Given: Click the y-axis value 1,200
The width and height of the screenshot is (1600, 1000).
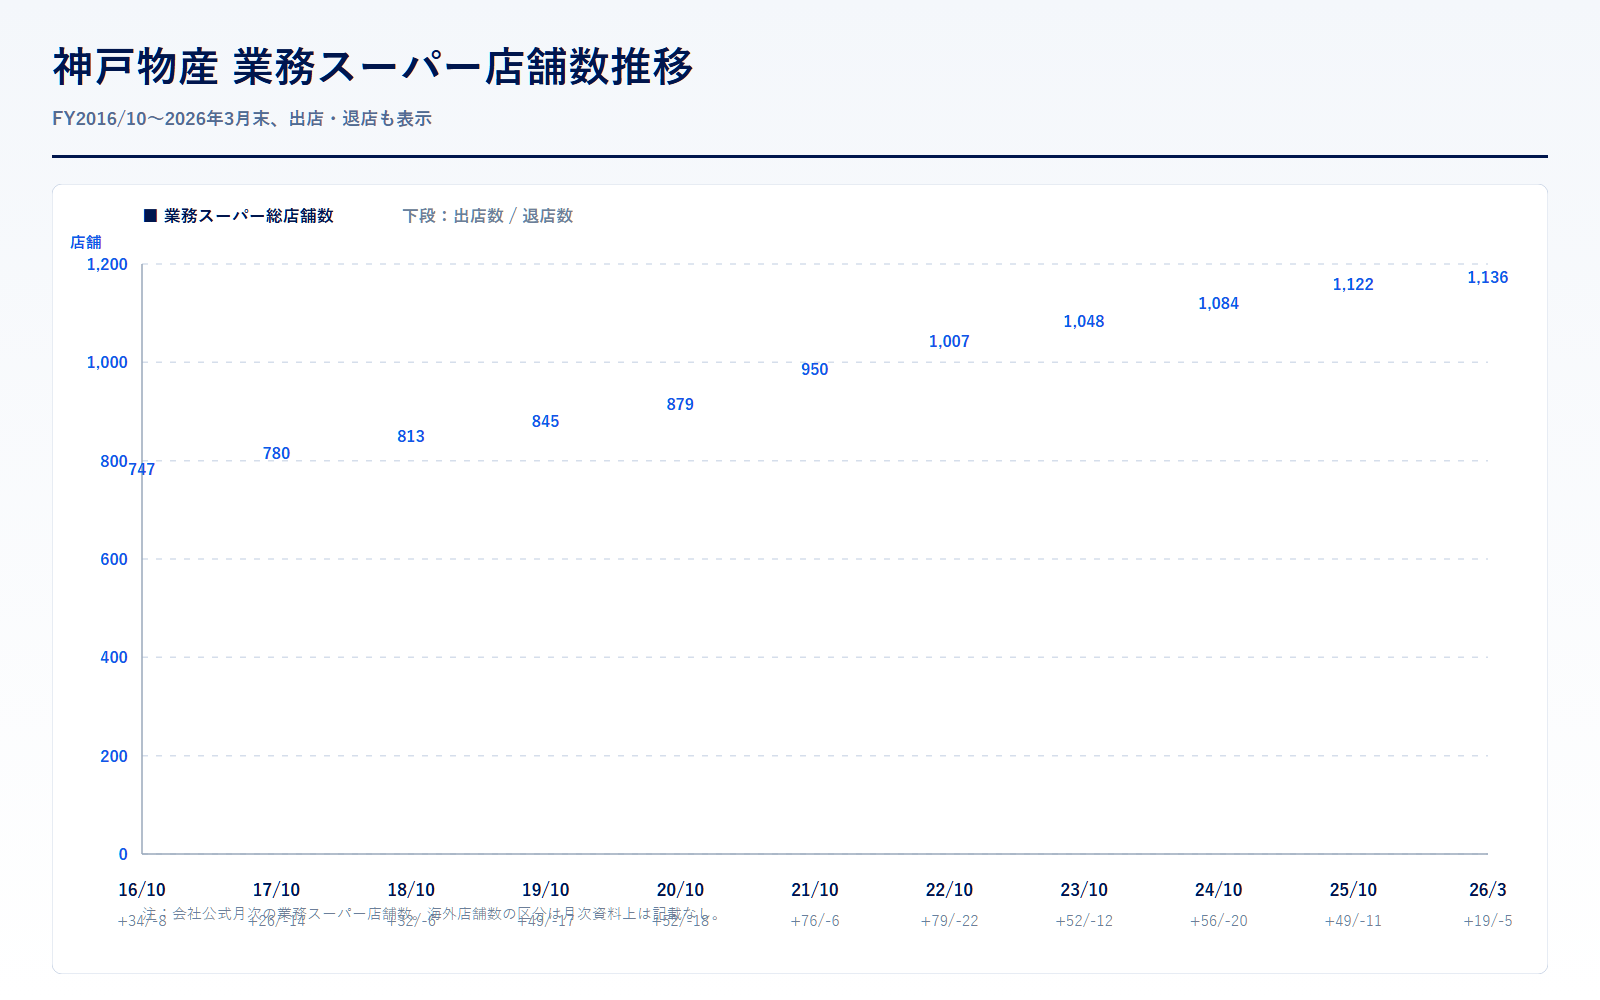Looking at the screenshot, I should tap(107, 265).
